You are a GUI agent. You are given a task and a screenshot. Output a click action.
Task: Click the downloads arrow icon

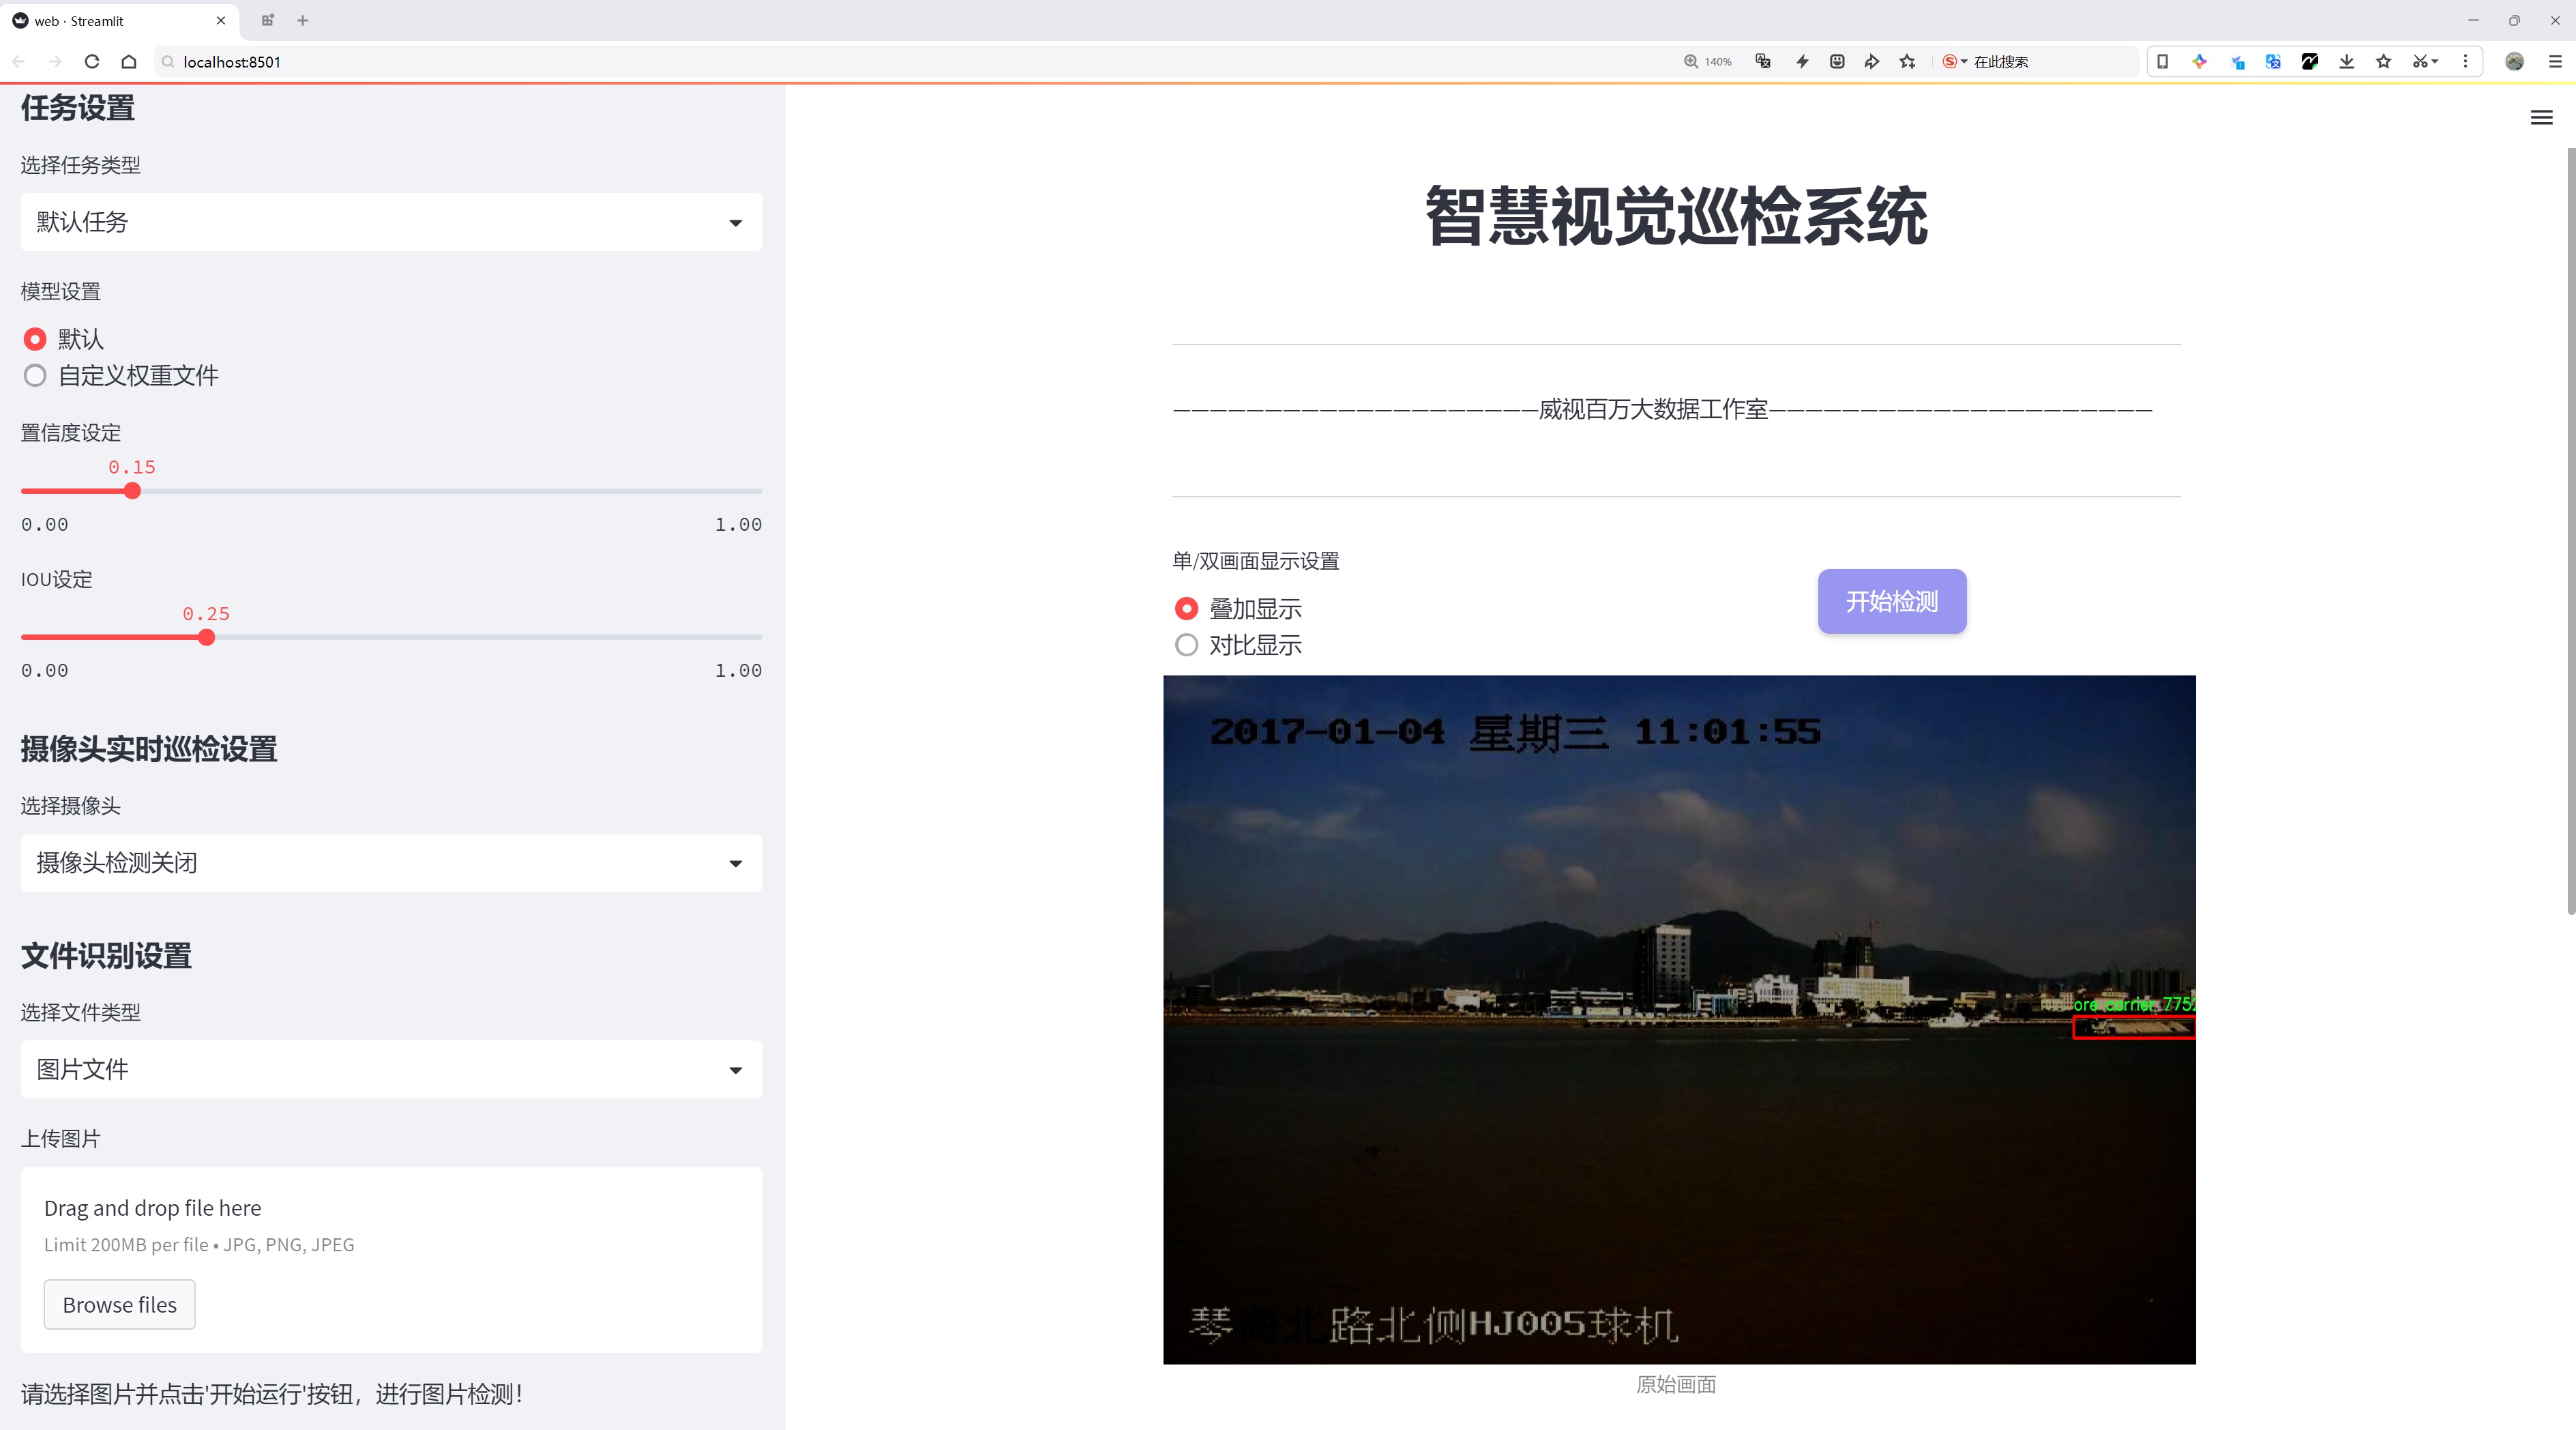tap(2346, 62)
